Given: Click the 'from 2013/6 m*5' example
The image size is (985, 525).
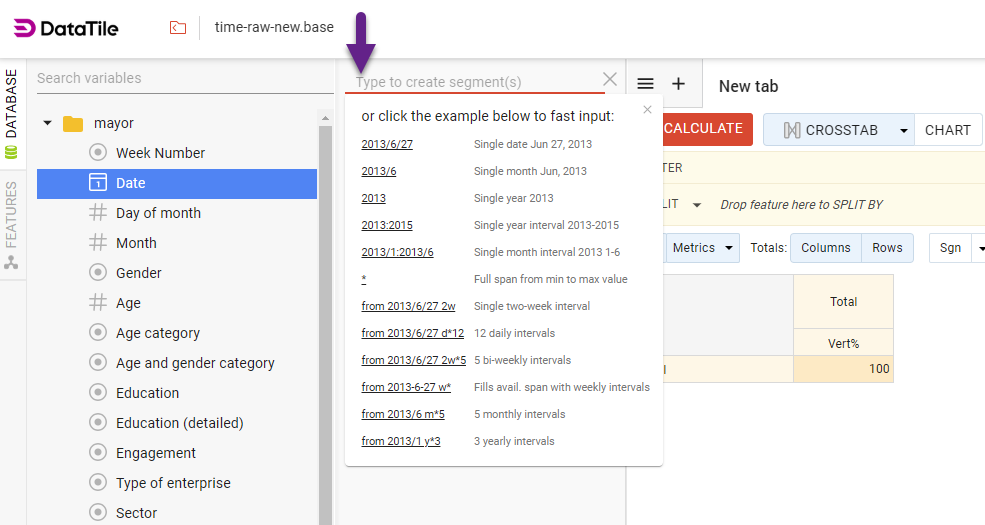Looking at the screenshot, I should 403,414.
